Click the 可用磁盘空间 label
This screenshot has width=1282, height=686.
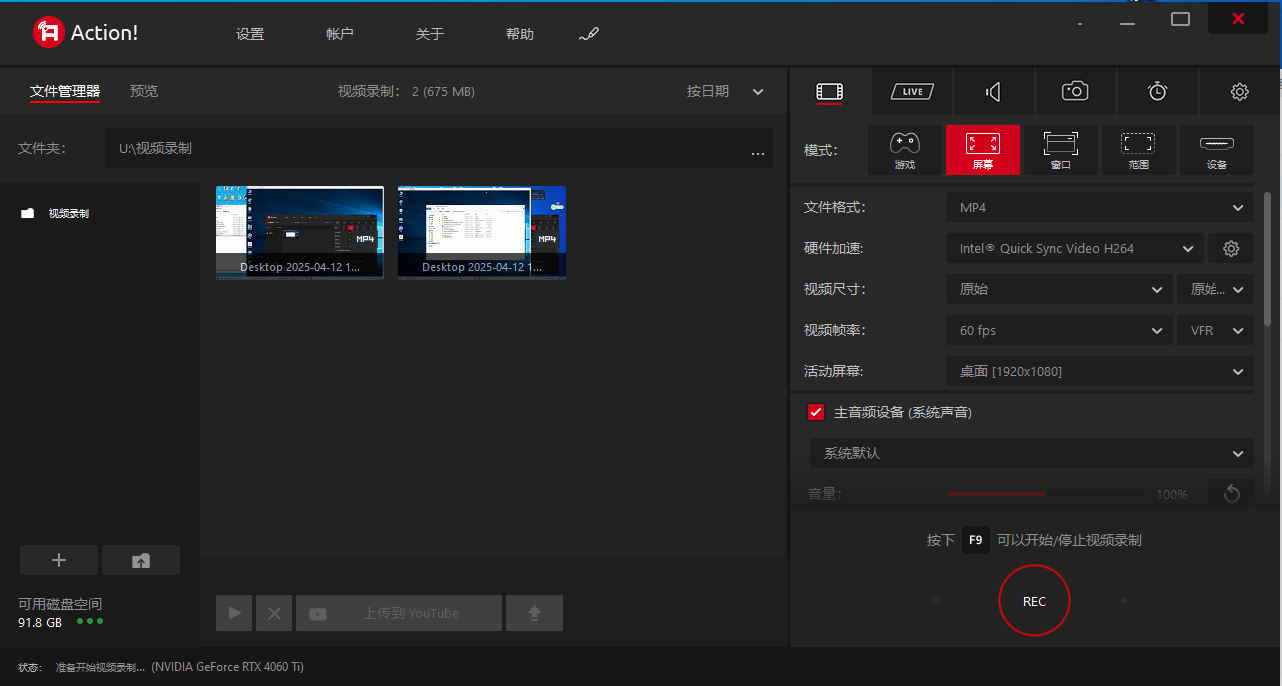60,604
